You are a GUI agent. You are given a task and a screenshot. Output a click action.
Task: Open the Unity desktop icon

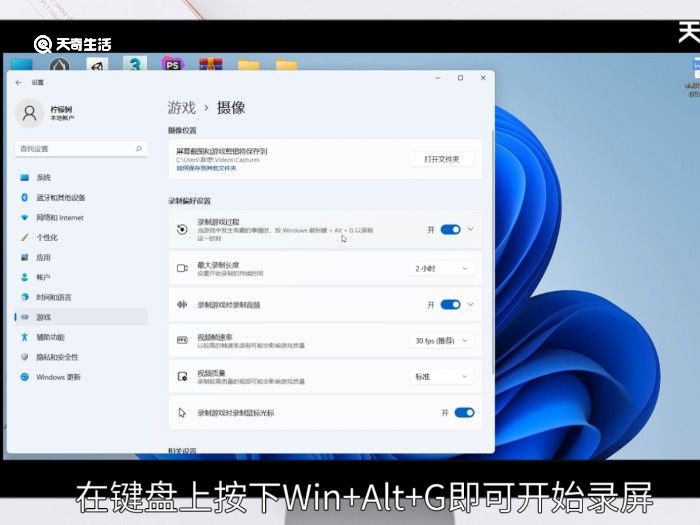[97, 65]
